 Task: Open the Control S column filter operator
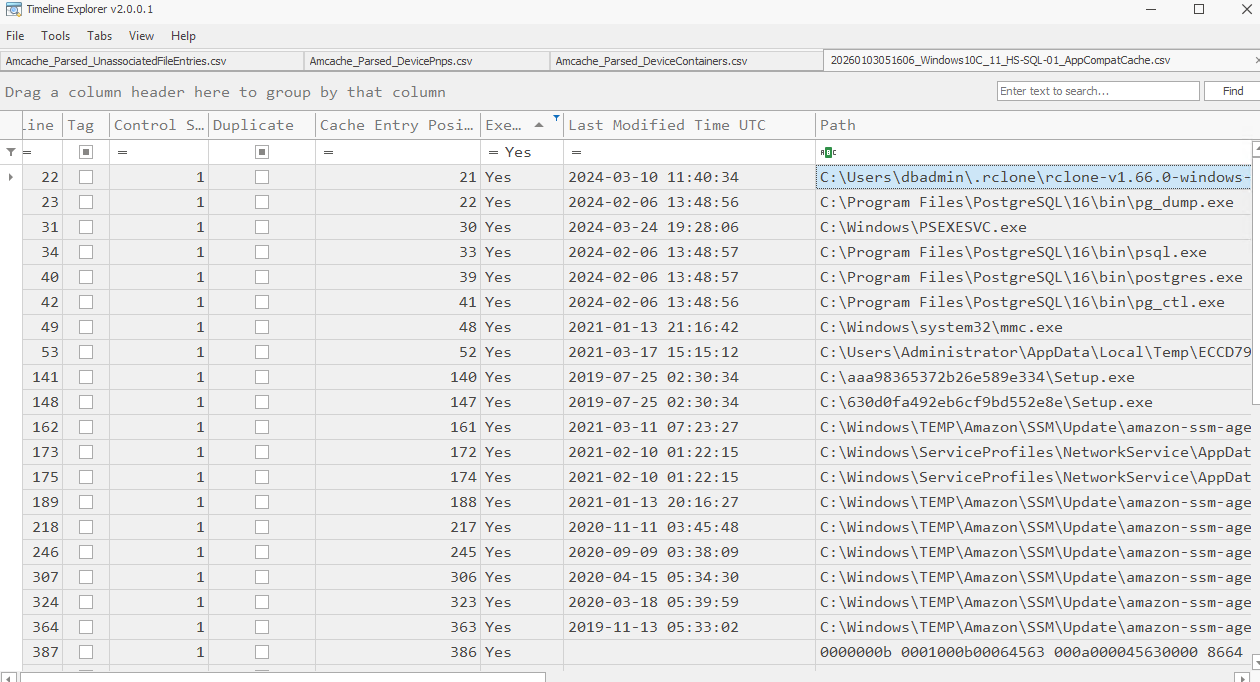pos(120,152)
